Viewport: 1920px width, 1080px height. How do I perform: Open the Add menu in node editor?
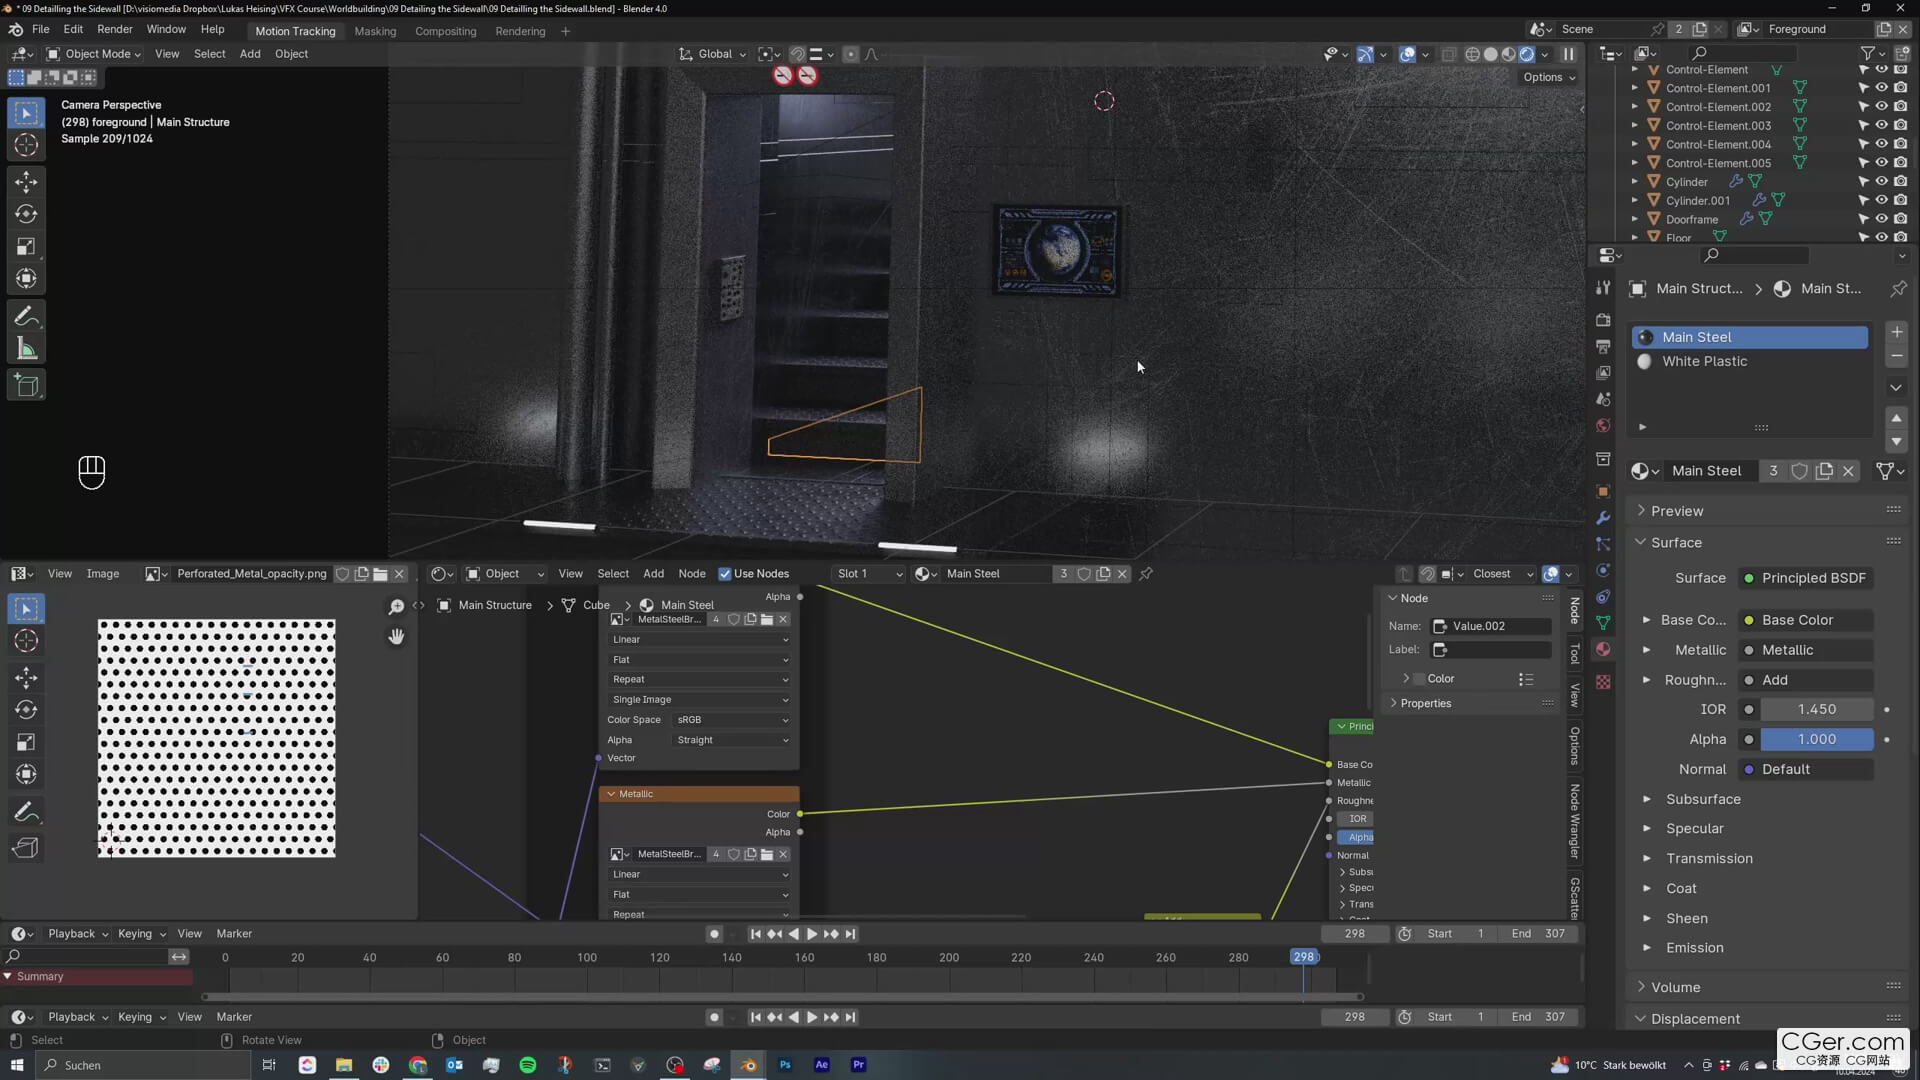(653, 574)
